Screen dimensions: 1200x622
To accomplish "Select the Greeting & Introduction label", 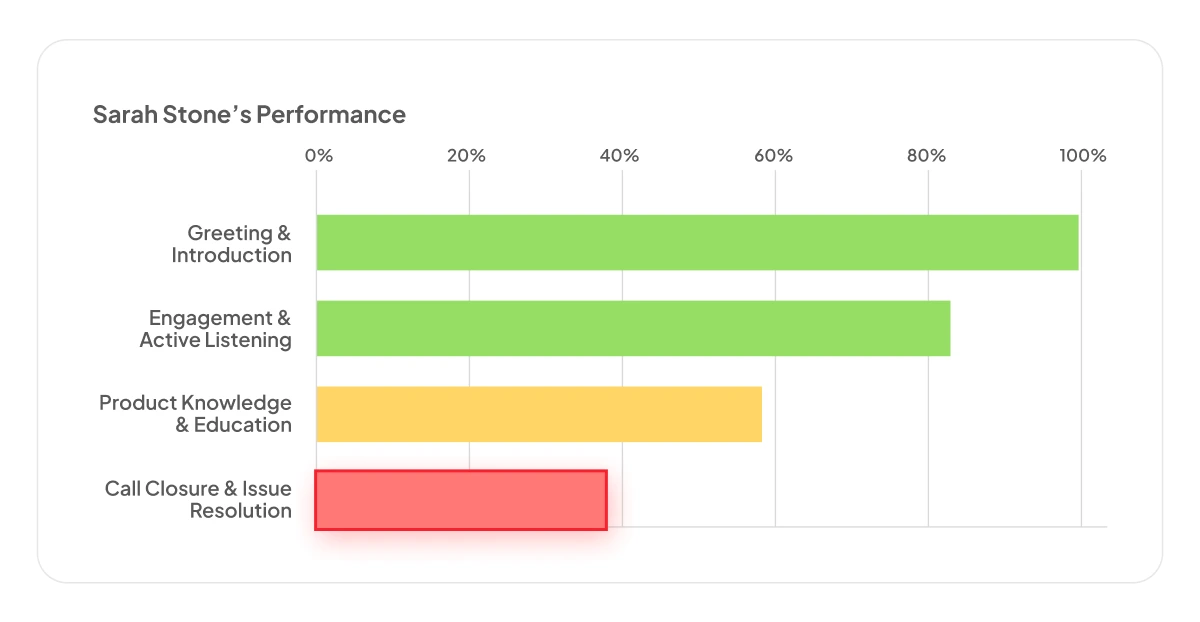I will point(232,244).
